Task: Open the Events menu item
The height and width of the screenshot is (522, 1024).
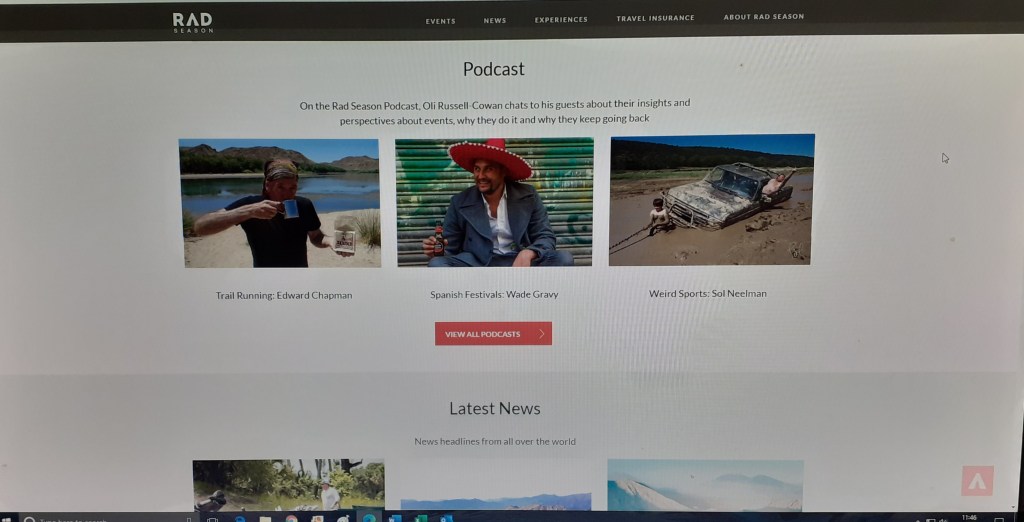Action: click(x=440, y=20)
